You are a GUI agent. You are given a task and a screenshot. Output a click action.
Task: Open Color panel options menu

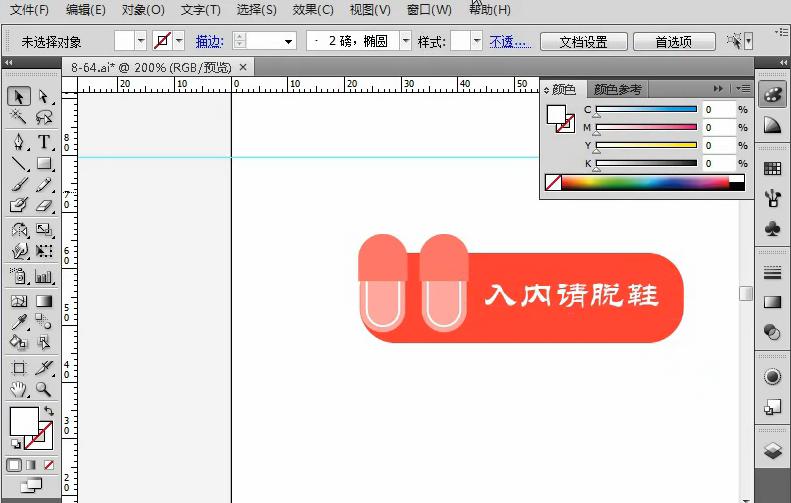click(743, 89)
